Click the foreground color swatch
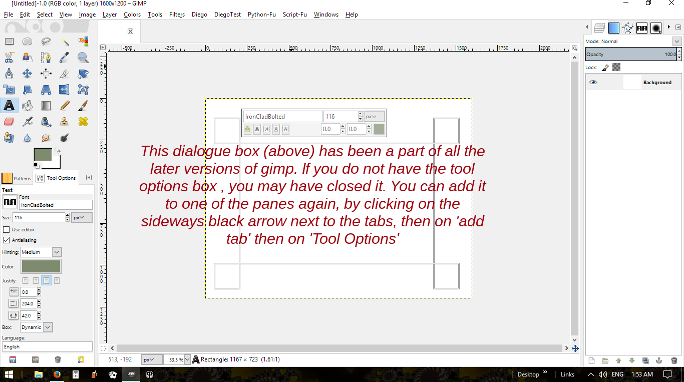Image resolution: width=684 pixels, height=382 pixels. (42, 154)
